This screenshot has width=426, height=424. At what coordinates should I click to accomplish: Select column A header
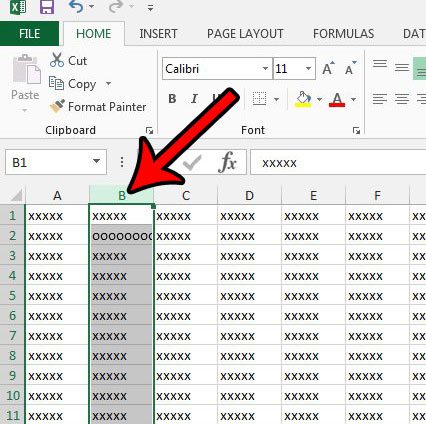[57, 195]
